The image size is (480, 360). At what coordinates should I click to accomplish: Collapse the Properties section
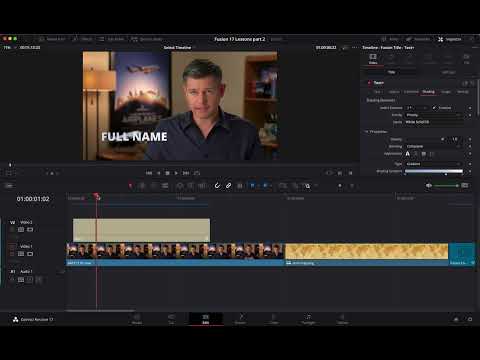point(376,132)
